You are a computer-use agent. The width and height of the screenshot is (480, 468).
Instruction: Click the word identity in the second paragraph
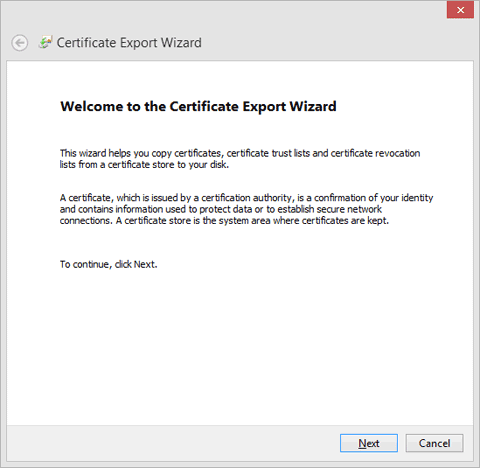[417, 198]
